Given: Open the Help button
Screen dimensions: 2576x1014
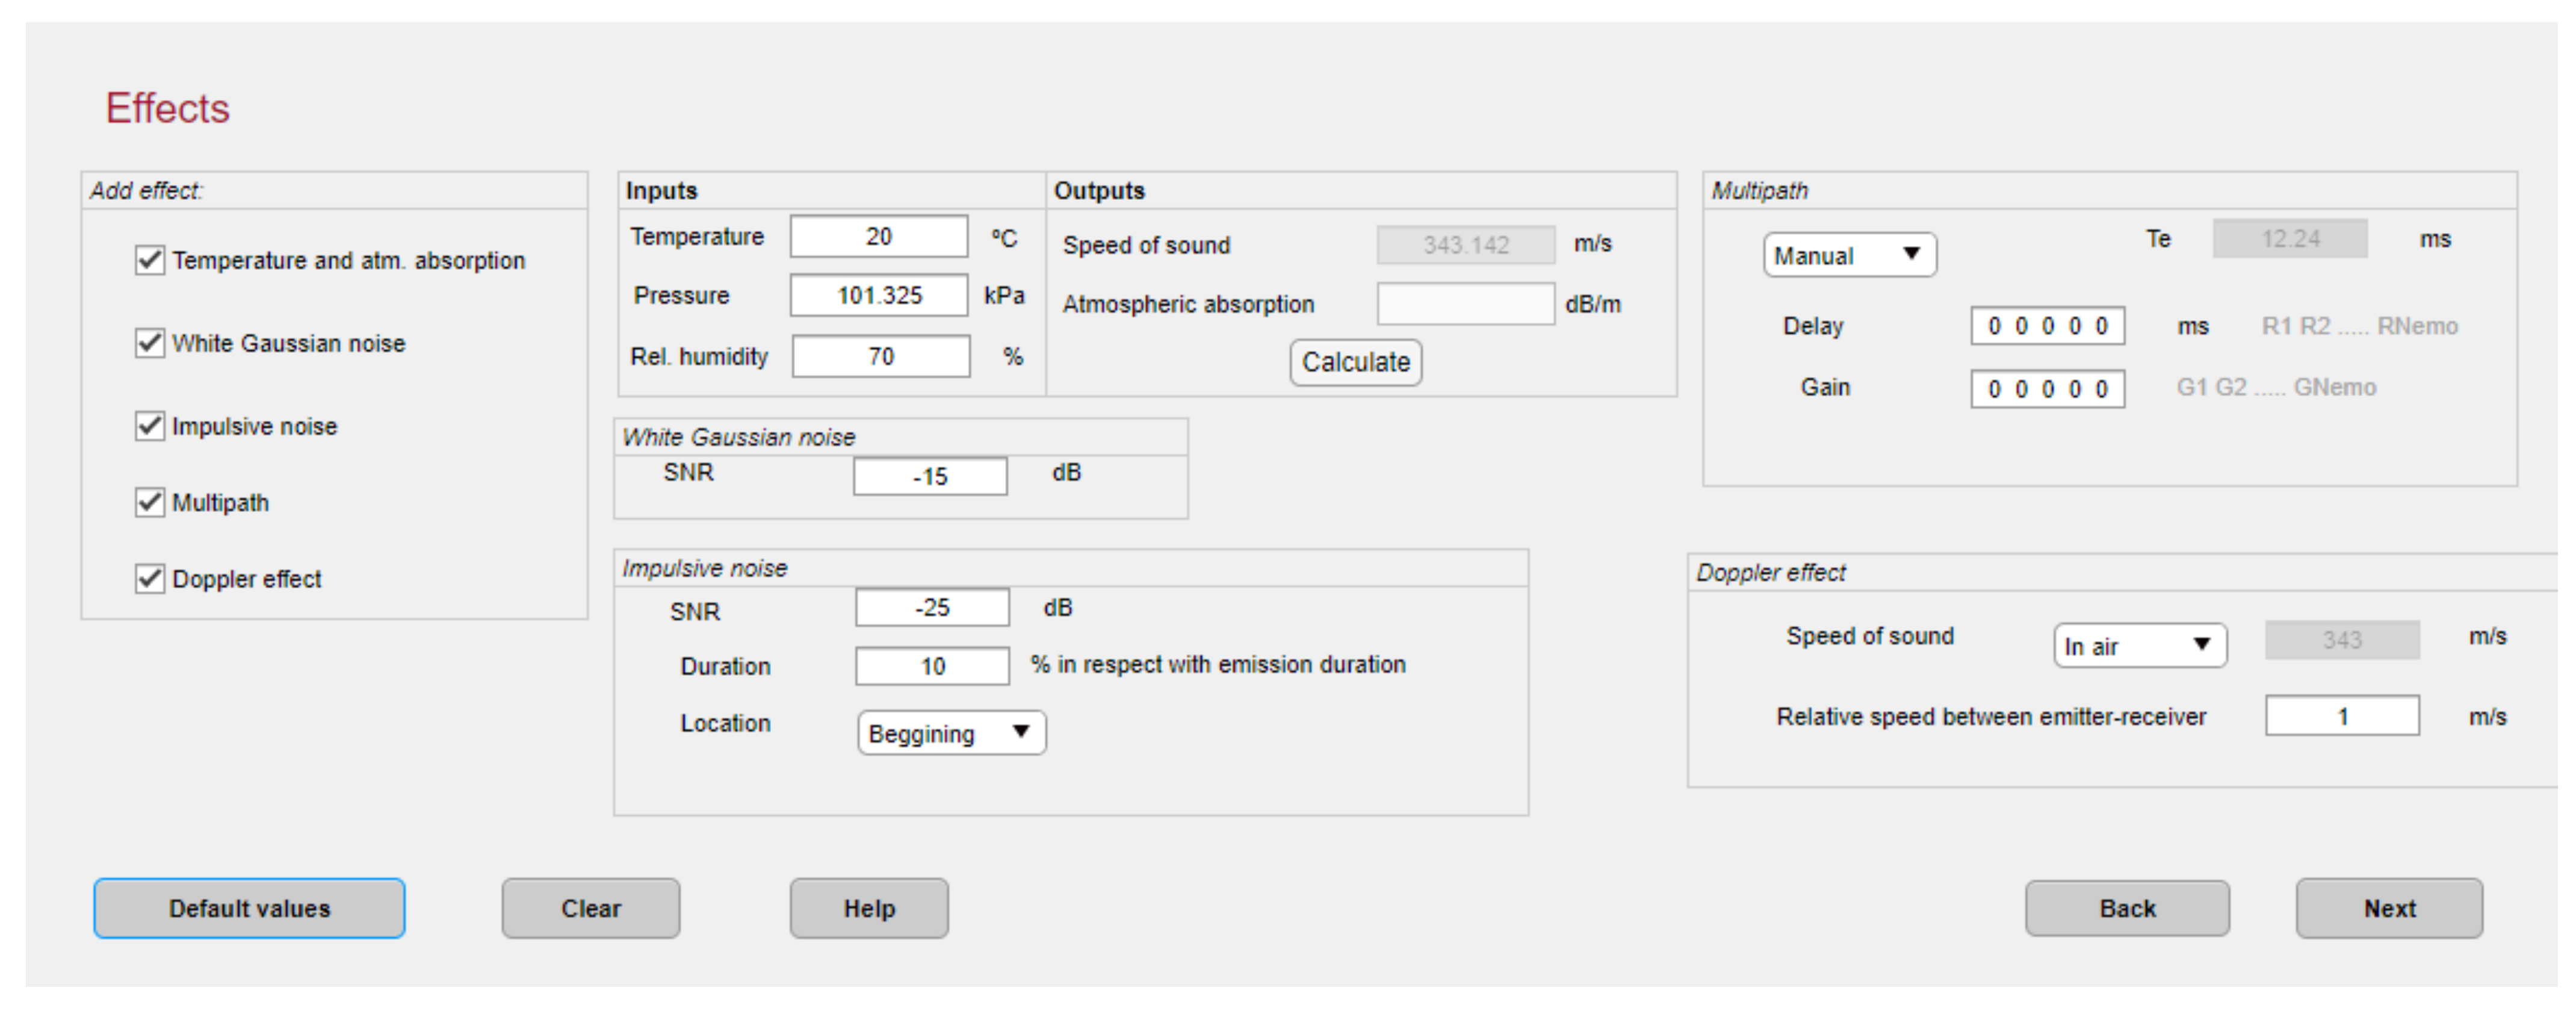Looking at the screenshot, I should [x=868, y=908].
